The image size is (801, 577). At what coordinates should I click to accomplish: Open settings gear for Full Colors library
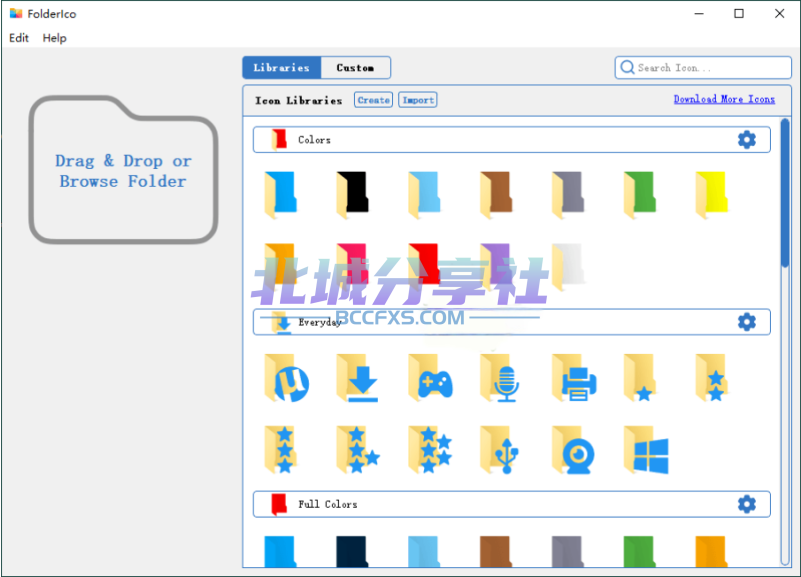click(x=746, y=504)
